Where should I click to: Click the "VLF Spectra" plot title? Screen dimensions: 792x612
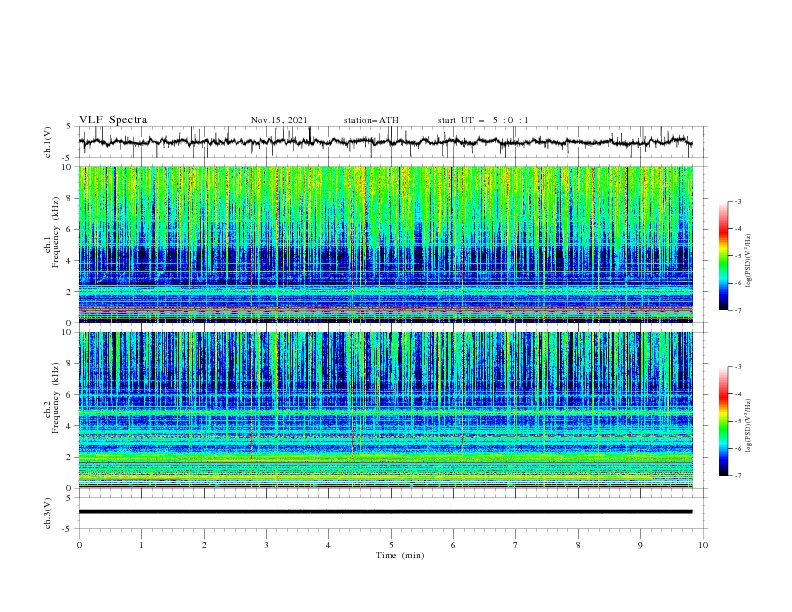coord(113,120)
